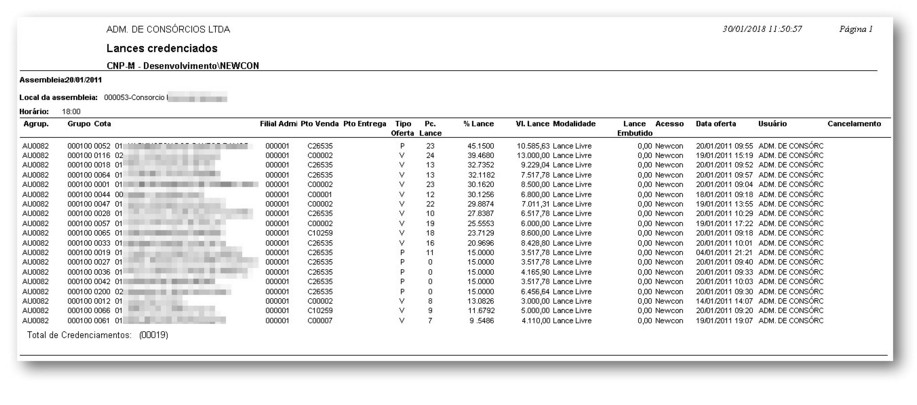
Task: Click the bid value '8.428,80'
Action: [x=535, y=243]
